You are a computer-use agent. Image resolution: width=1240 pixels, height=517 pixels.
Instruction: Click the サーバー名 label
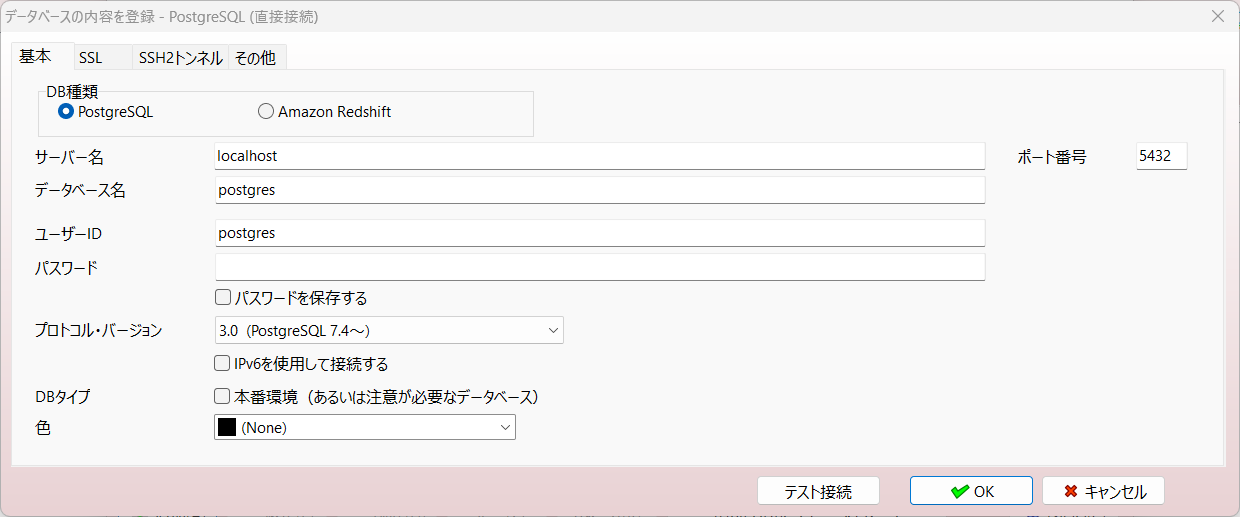(x=69, y=157)
